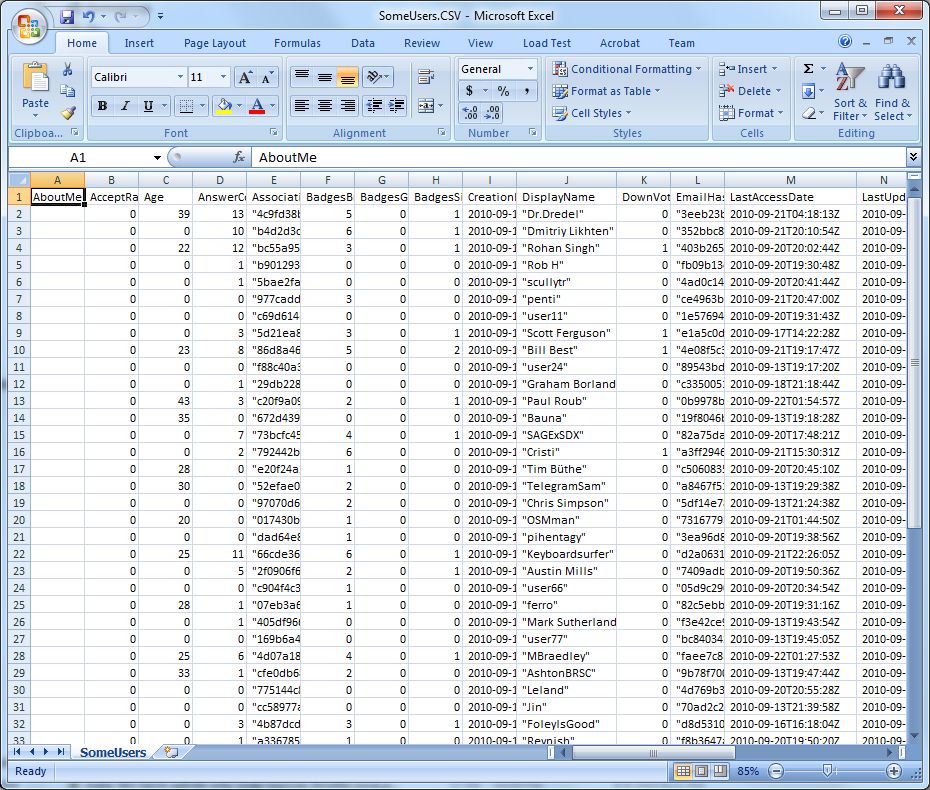
Task: Open Find & Select
Action: tap(892, 92)
